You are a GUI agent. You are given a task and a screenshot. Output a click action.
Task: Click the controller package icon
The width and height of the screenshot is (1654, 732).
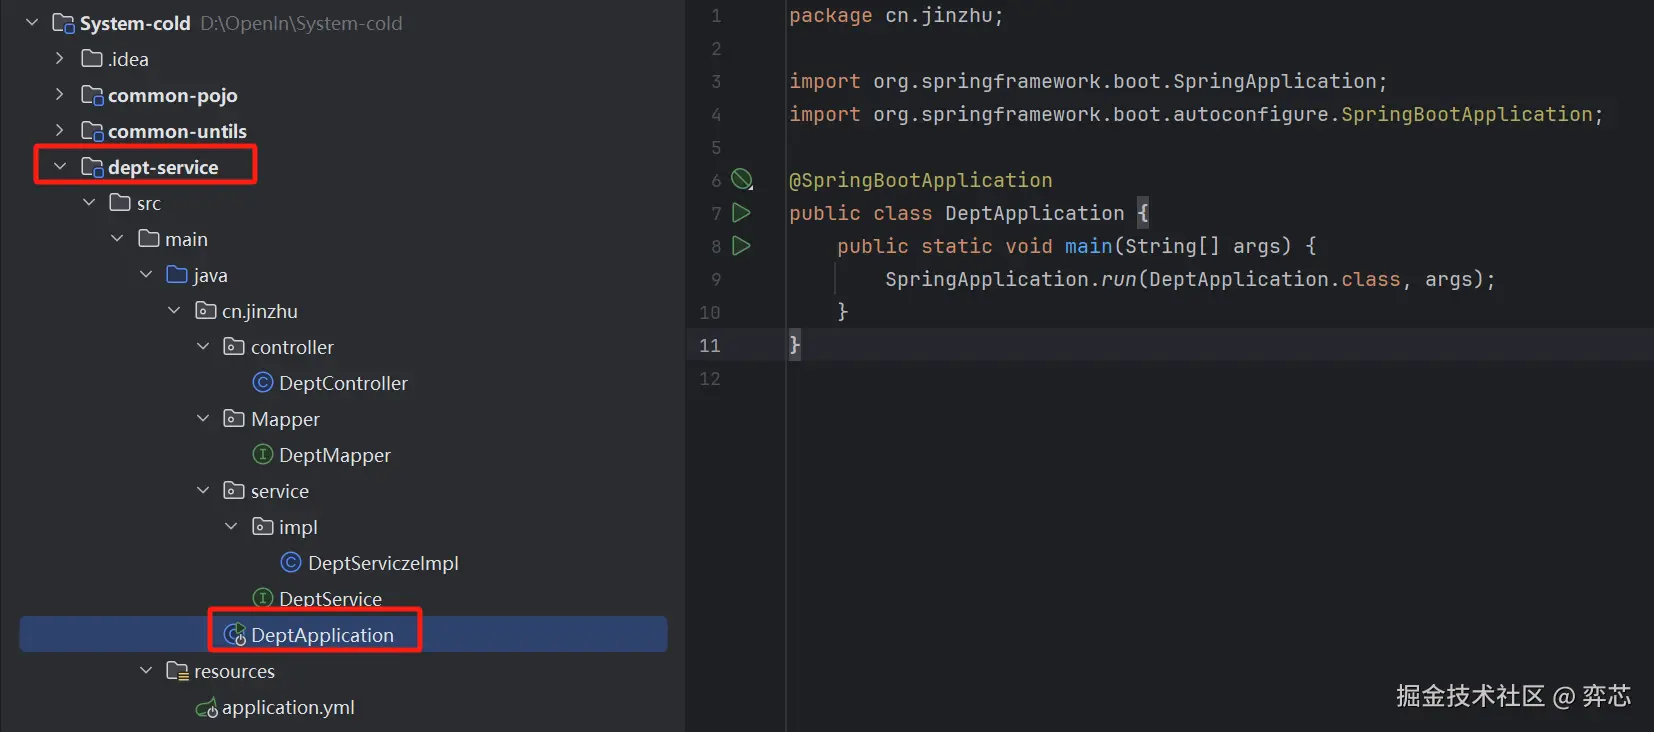pos(234,347)
